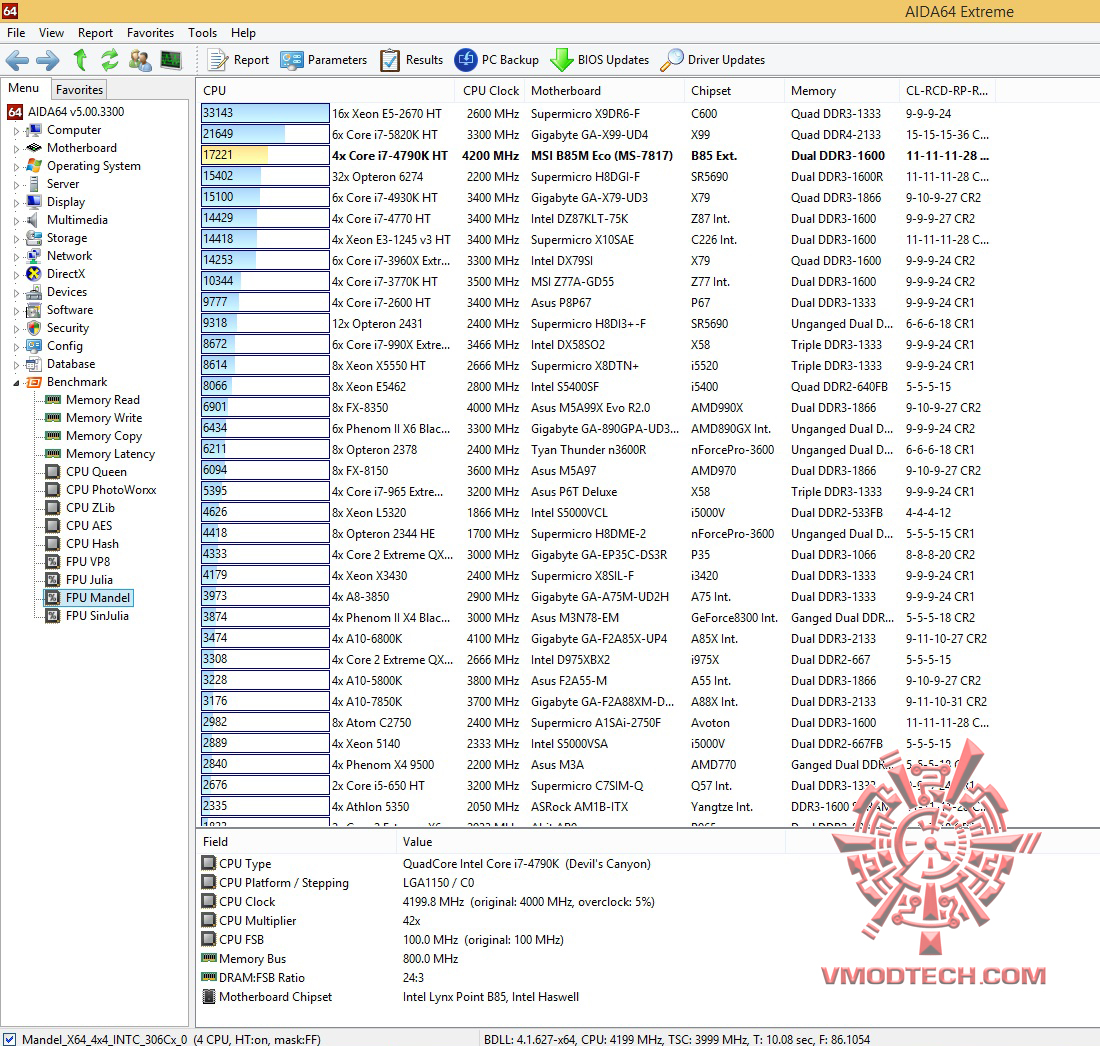Expand the DirectX tree node

click(x=16, y=275)
